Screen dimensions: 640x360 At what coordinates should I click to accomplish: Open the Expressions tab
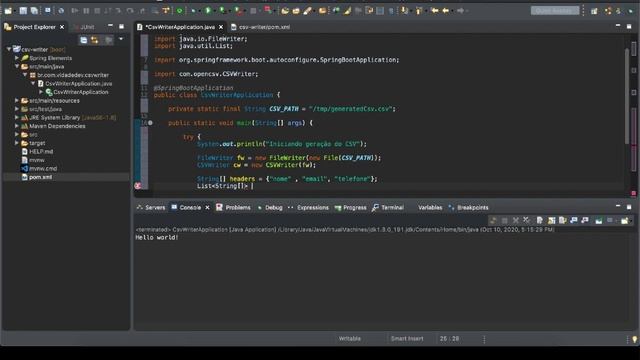309,207
